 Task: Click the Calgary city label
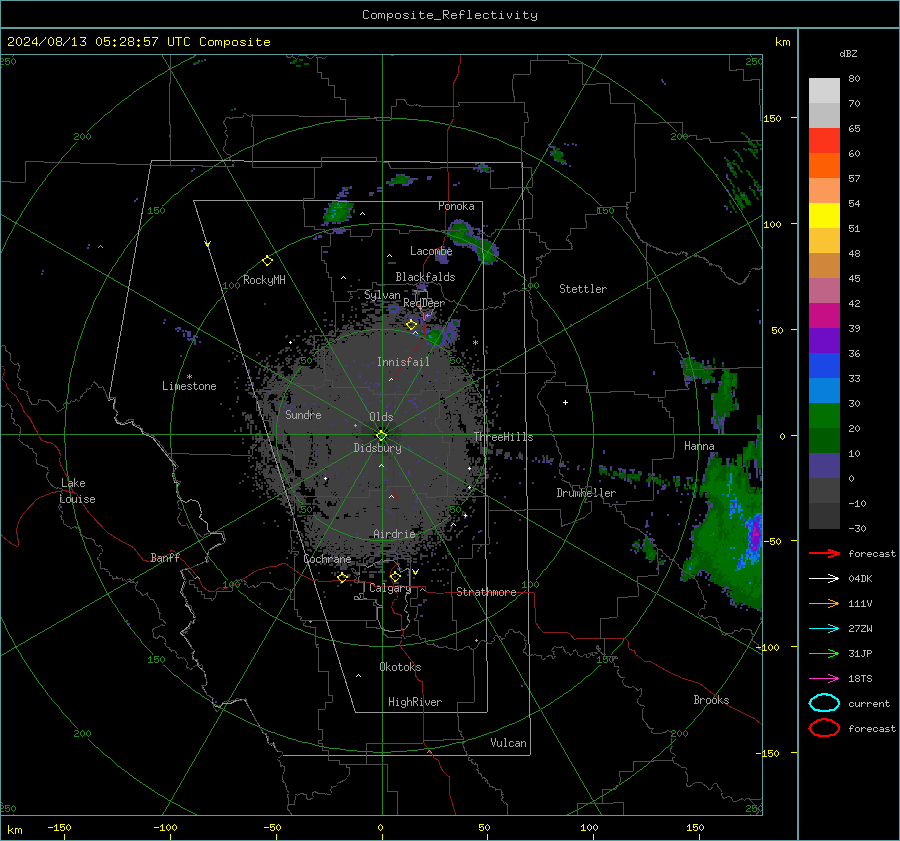tap(390, 588)
